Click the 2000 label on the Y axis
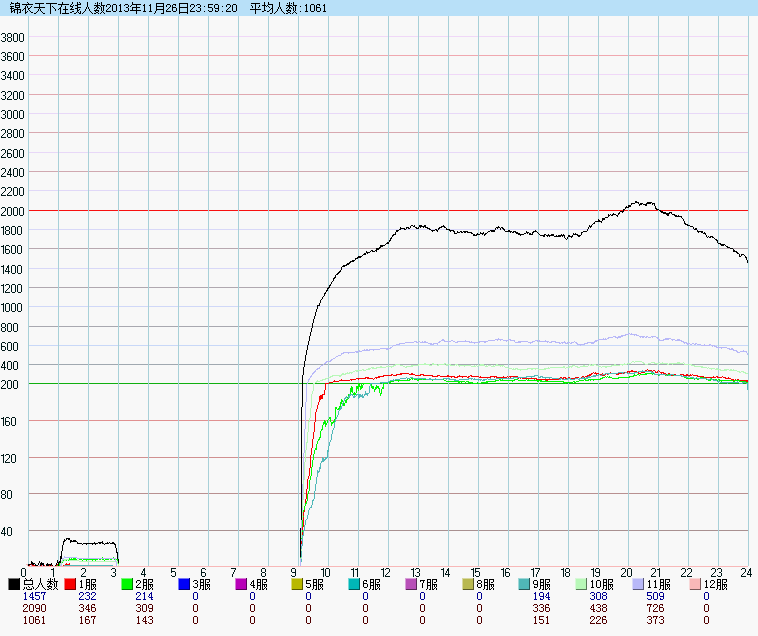Viewport: 758px width, 636px height. pyautogui.click(x=12, y=211)
